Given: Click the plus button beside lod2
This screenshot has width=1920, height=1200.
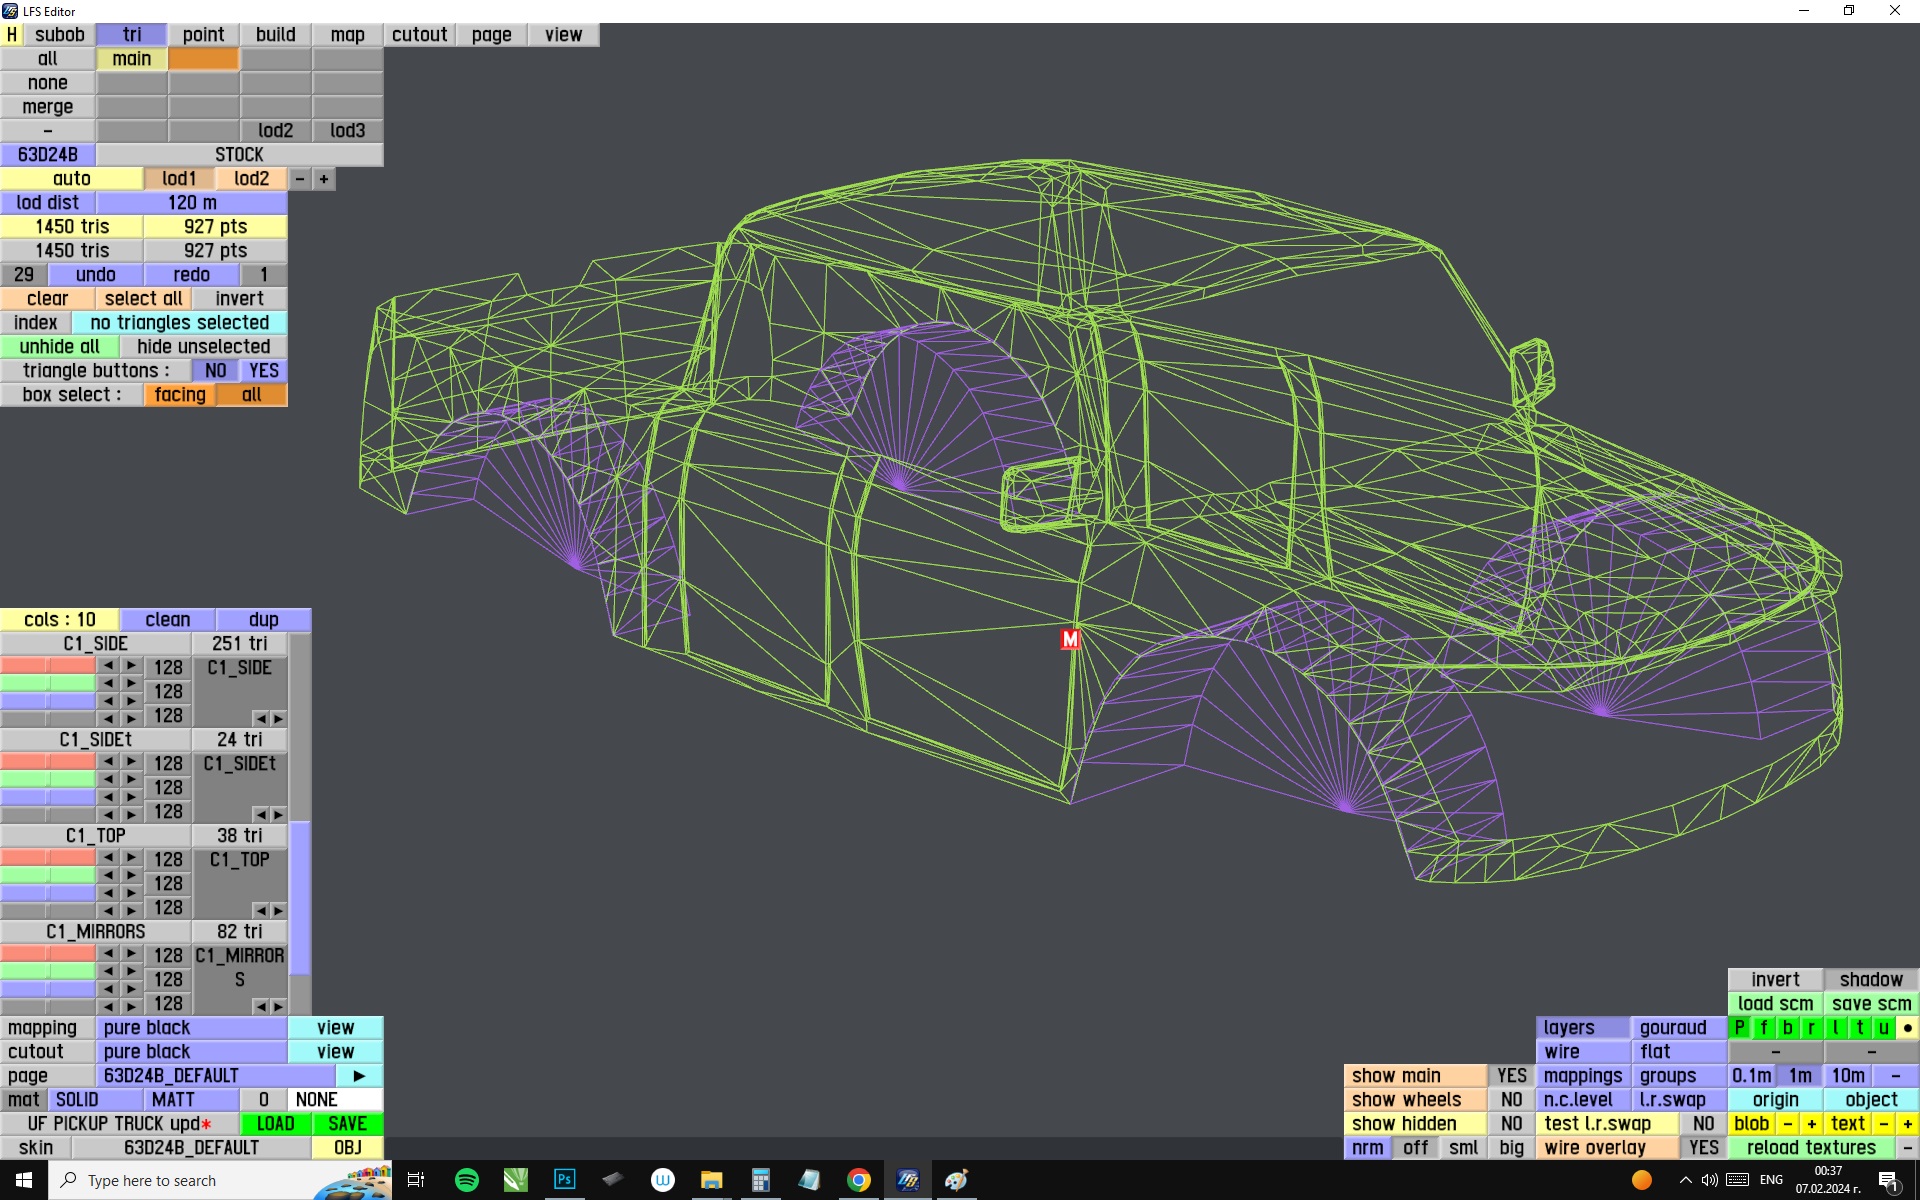Looking at the screenshot, I should [x=324, y=179].
